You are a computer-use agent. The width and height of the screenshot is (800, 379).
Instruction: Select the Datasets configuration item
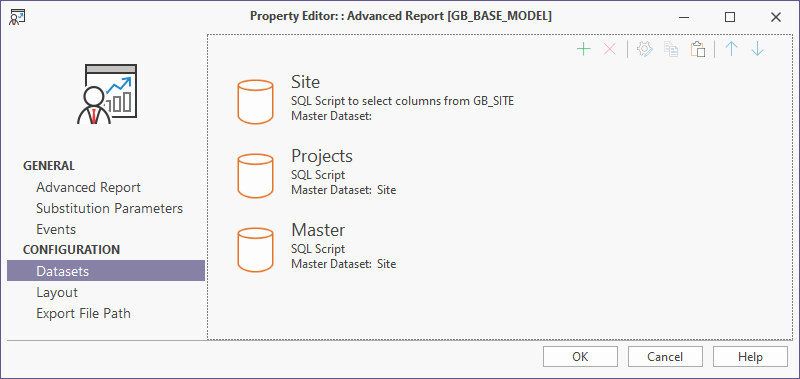coord(106,271)
